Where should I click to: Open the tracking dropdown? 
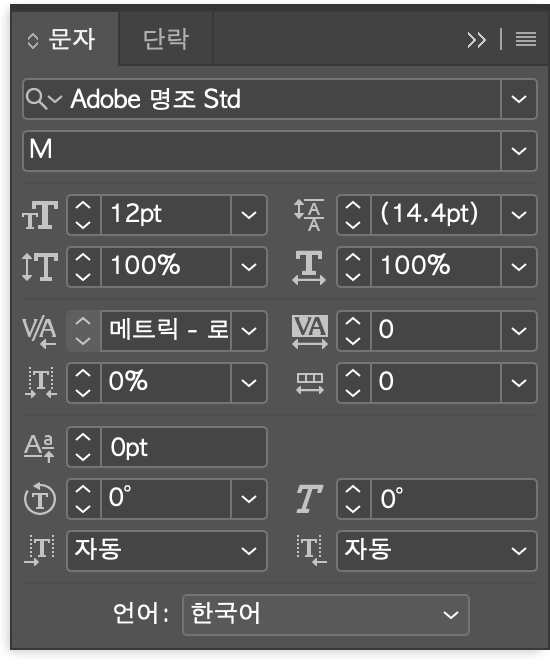[x=519, y=331]
